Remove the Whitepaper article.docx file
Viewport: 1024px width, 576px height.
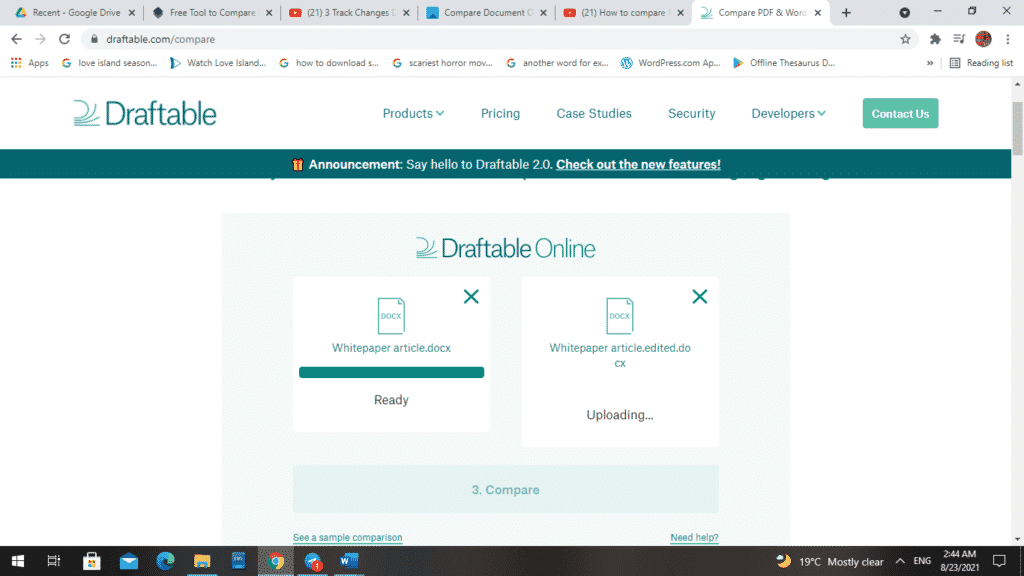471,296
